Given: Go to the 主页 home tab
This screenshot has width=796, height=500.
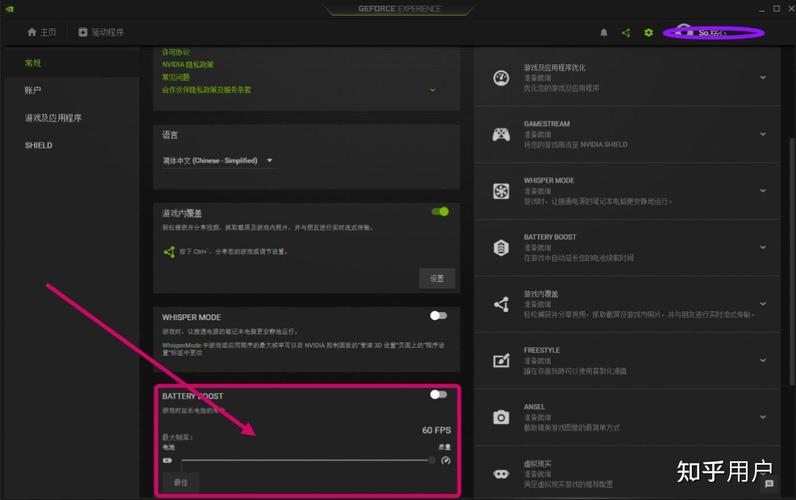Looking at the screenshot, I should pos(42,32).
